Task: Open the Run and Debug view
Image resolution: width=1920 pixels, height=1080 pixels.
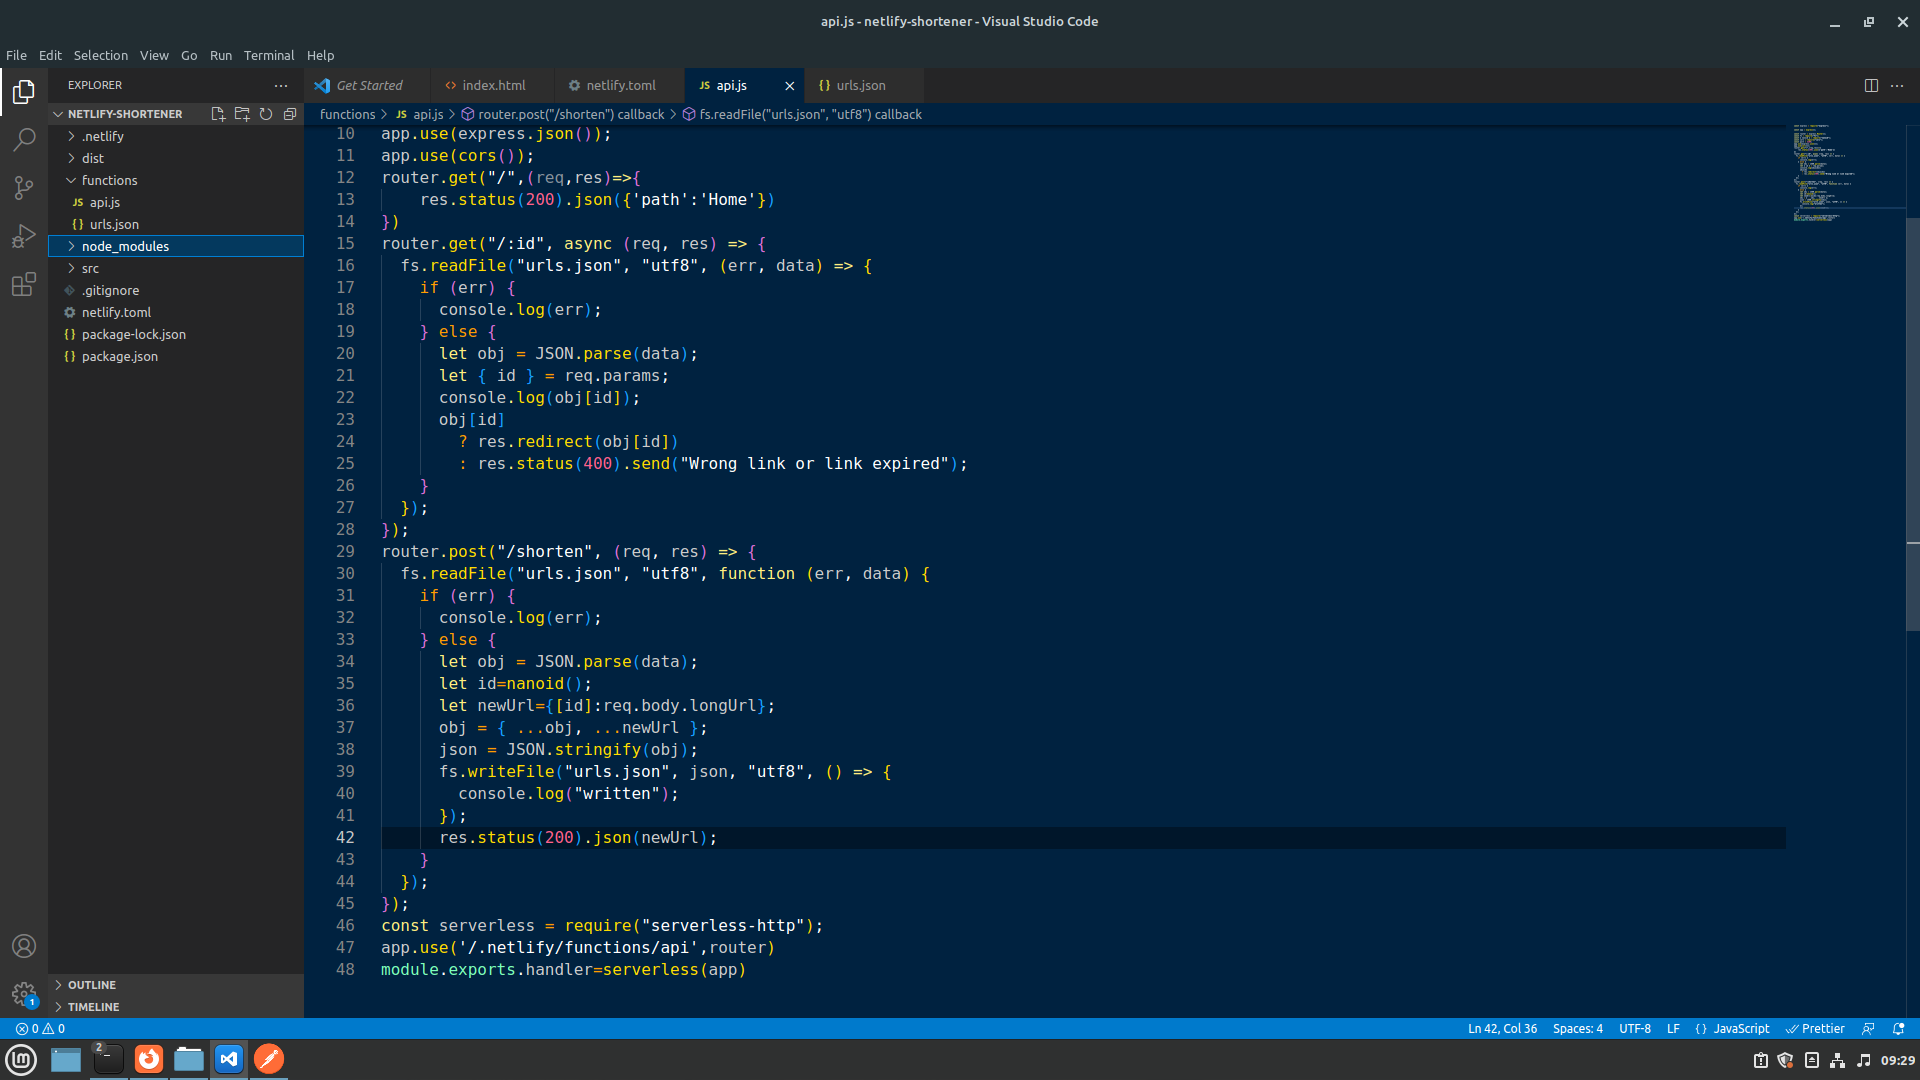Action: tap(24, 236)
